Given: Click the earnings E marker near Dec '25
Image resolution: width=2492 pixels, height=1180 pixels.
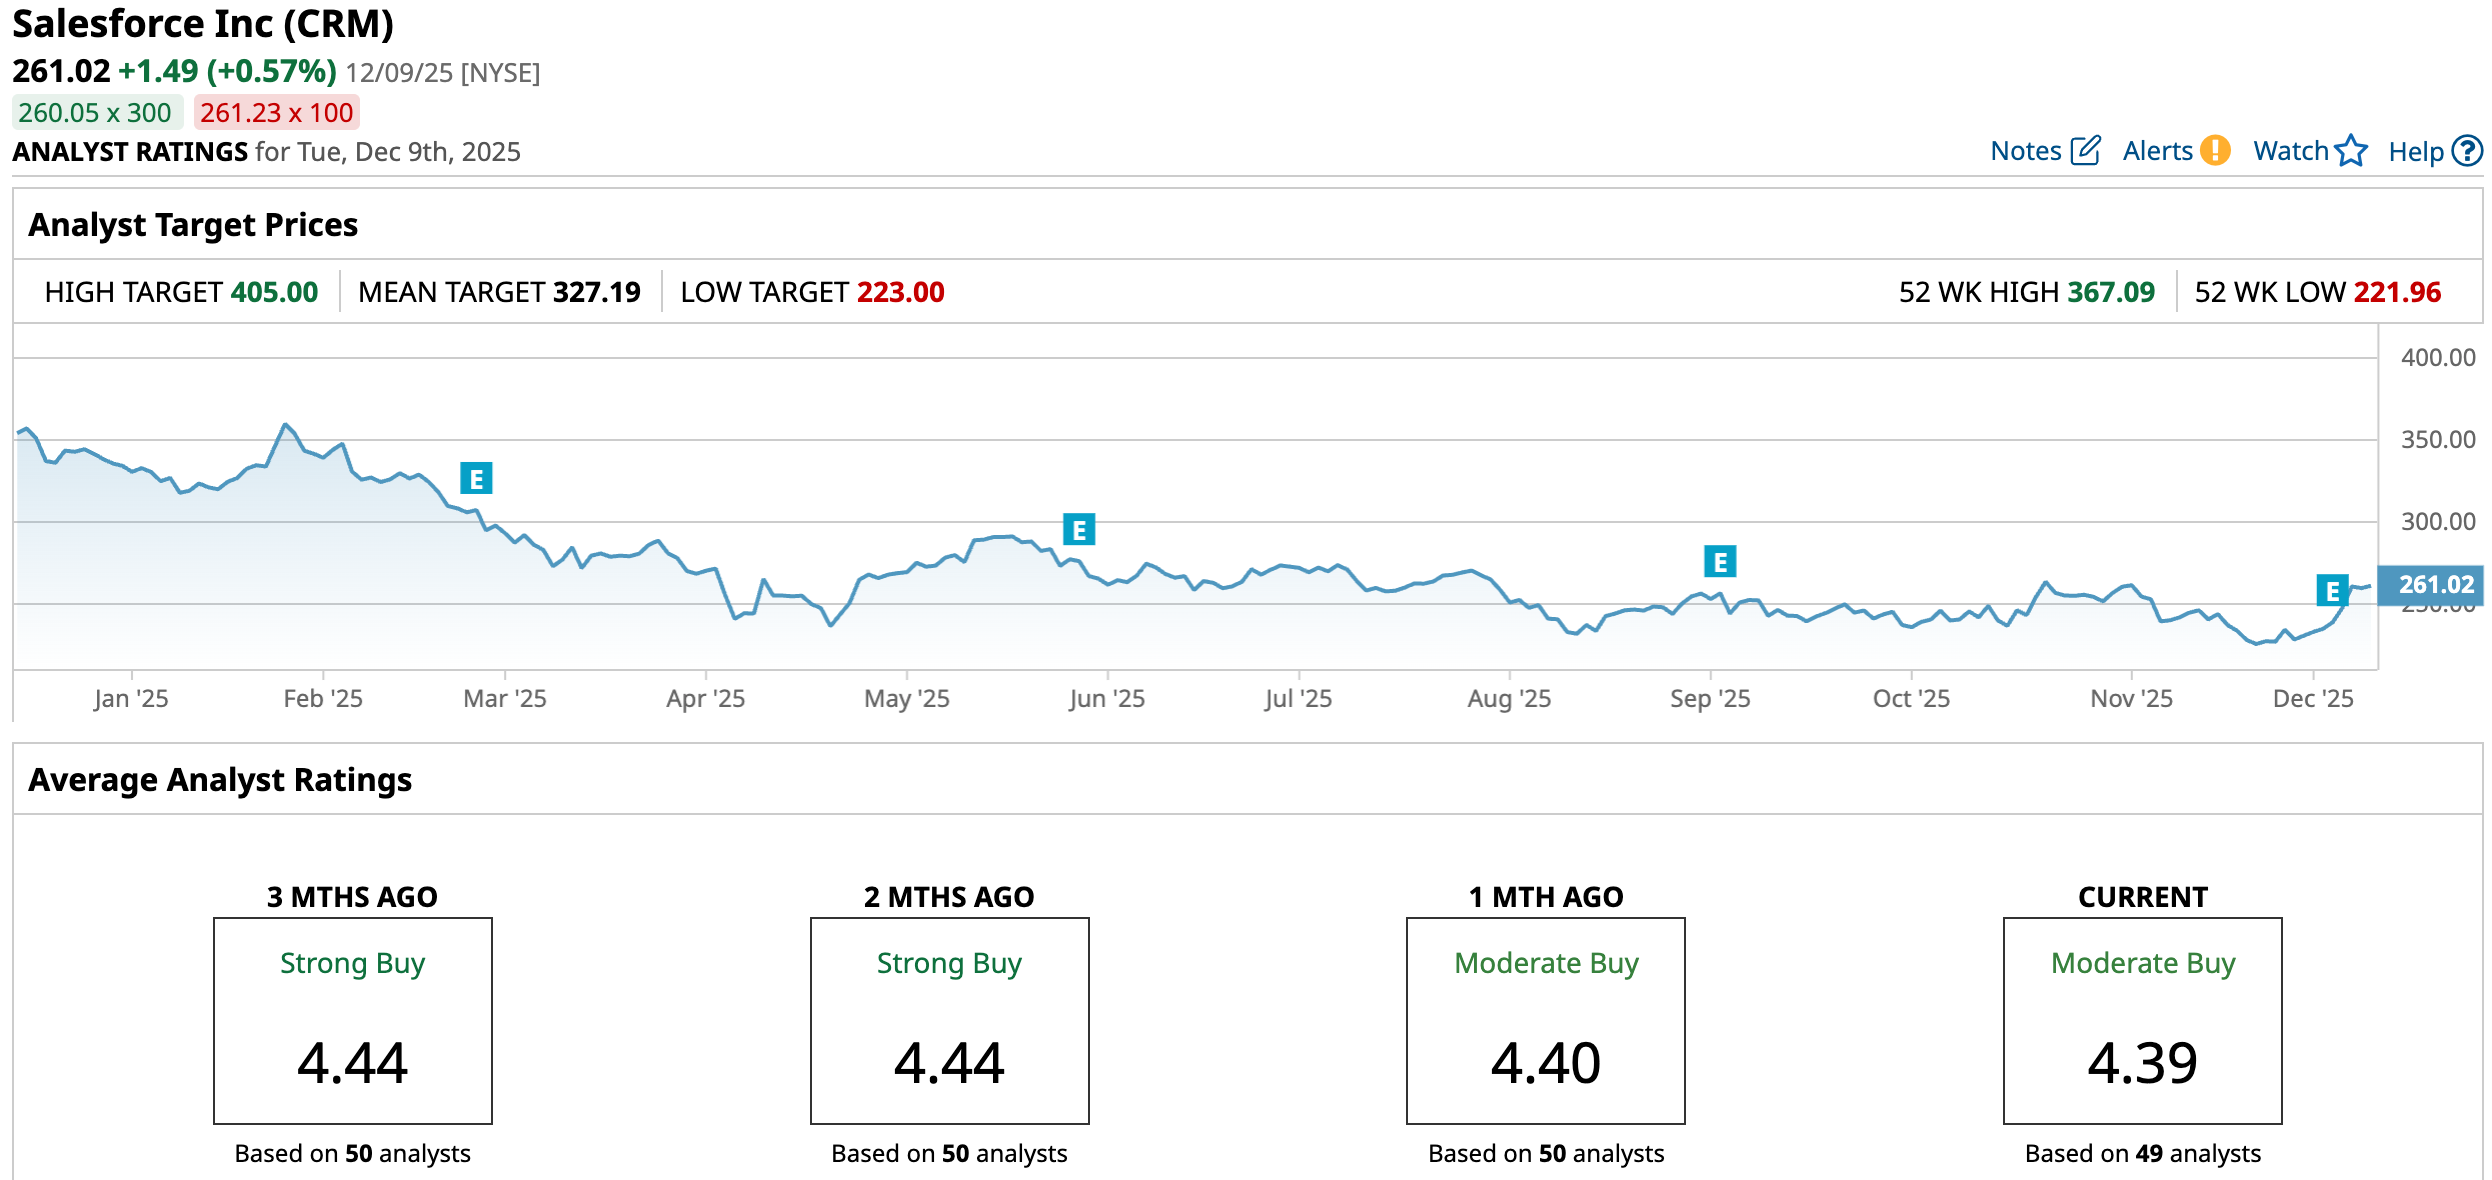Looking at the screenshot, I should pyautogui.click(x=2332, y=591).
